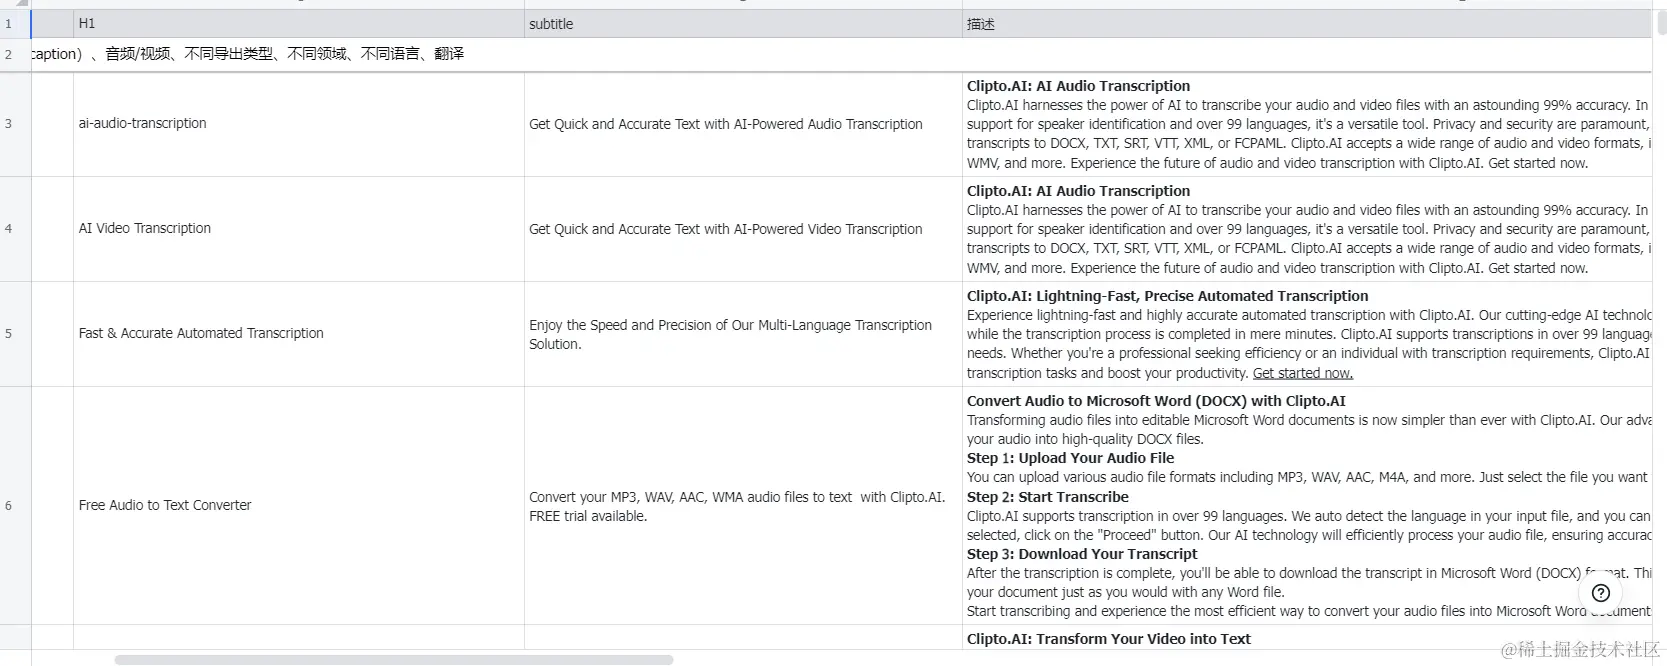
Task: Select row header number 4
Action: click(15, 229)
